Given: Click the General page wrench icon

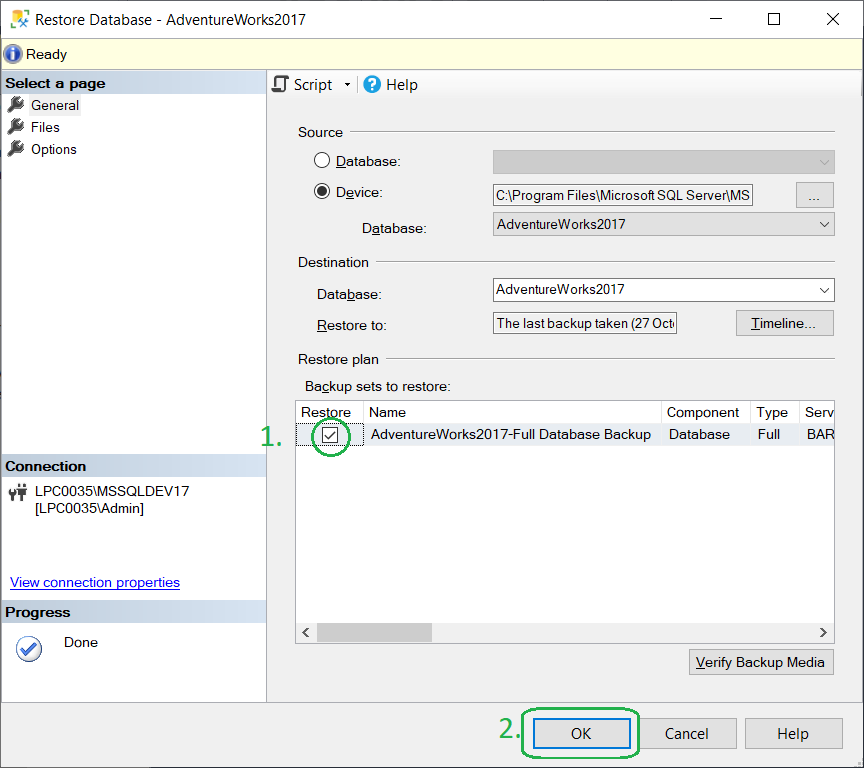Looking at the screenshot, I should (x=16, y=105).
